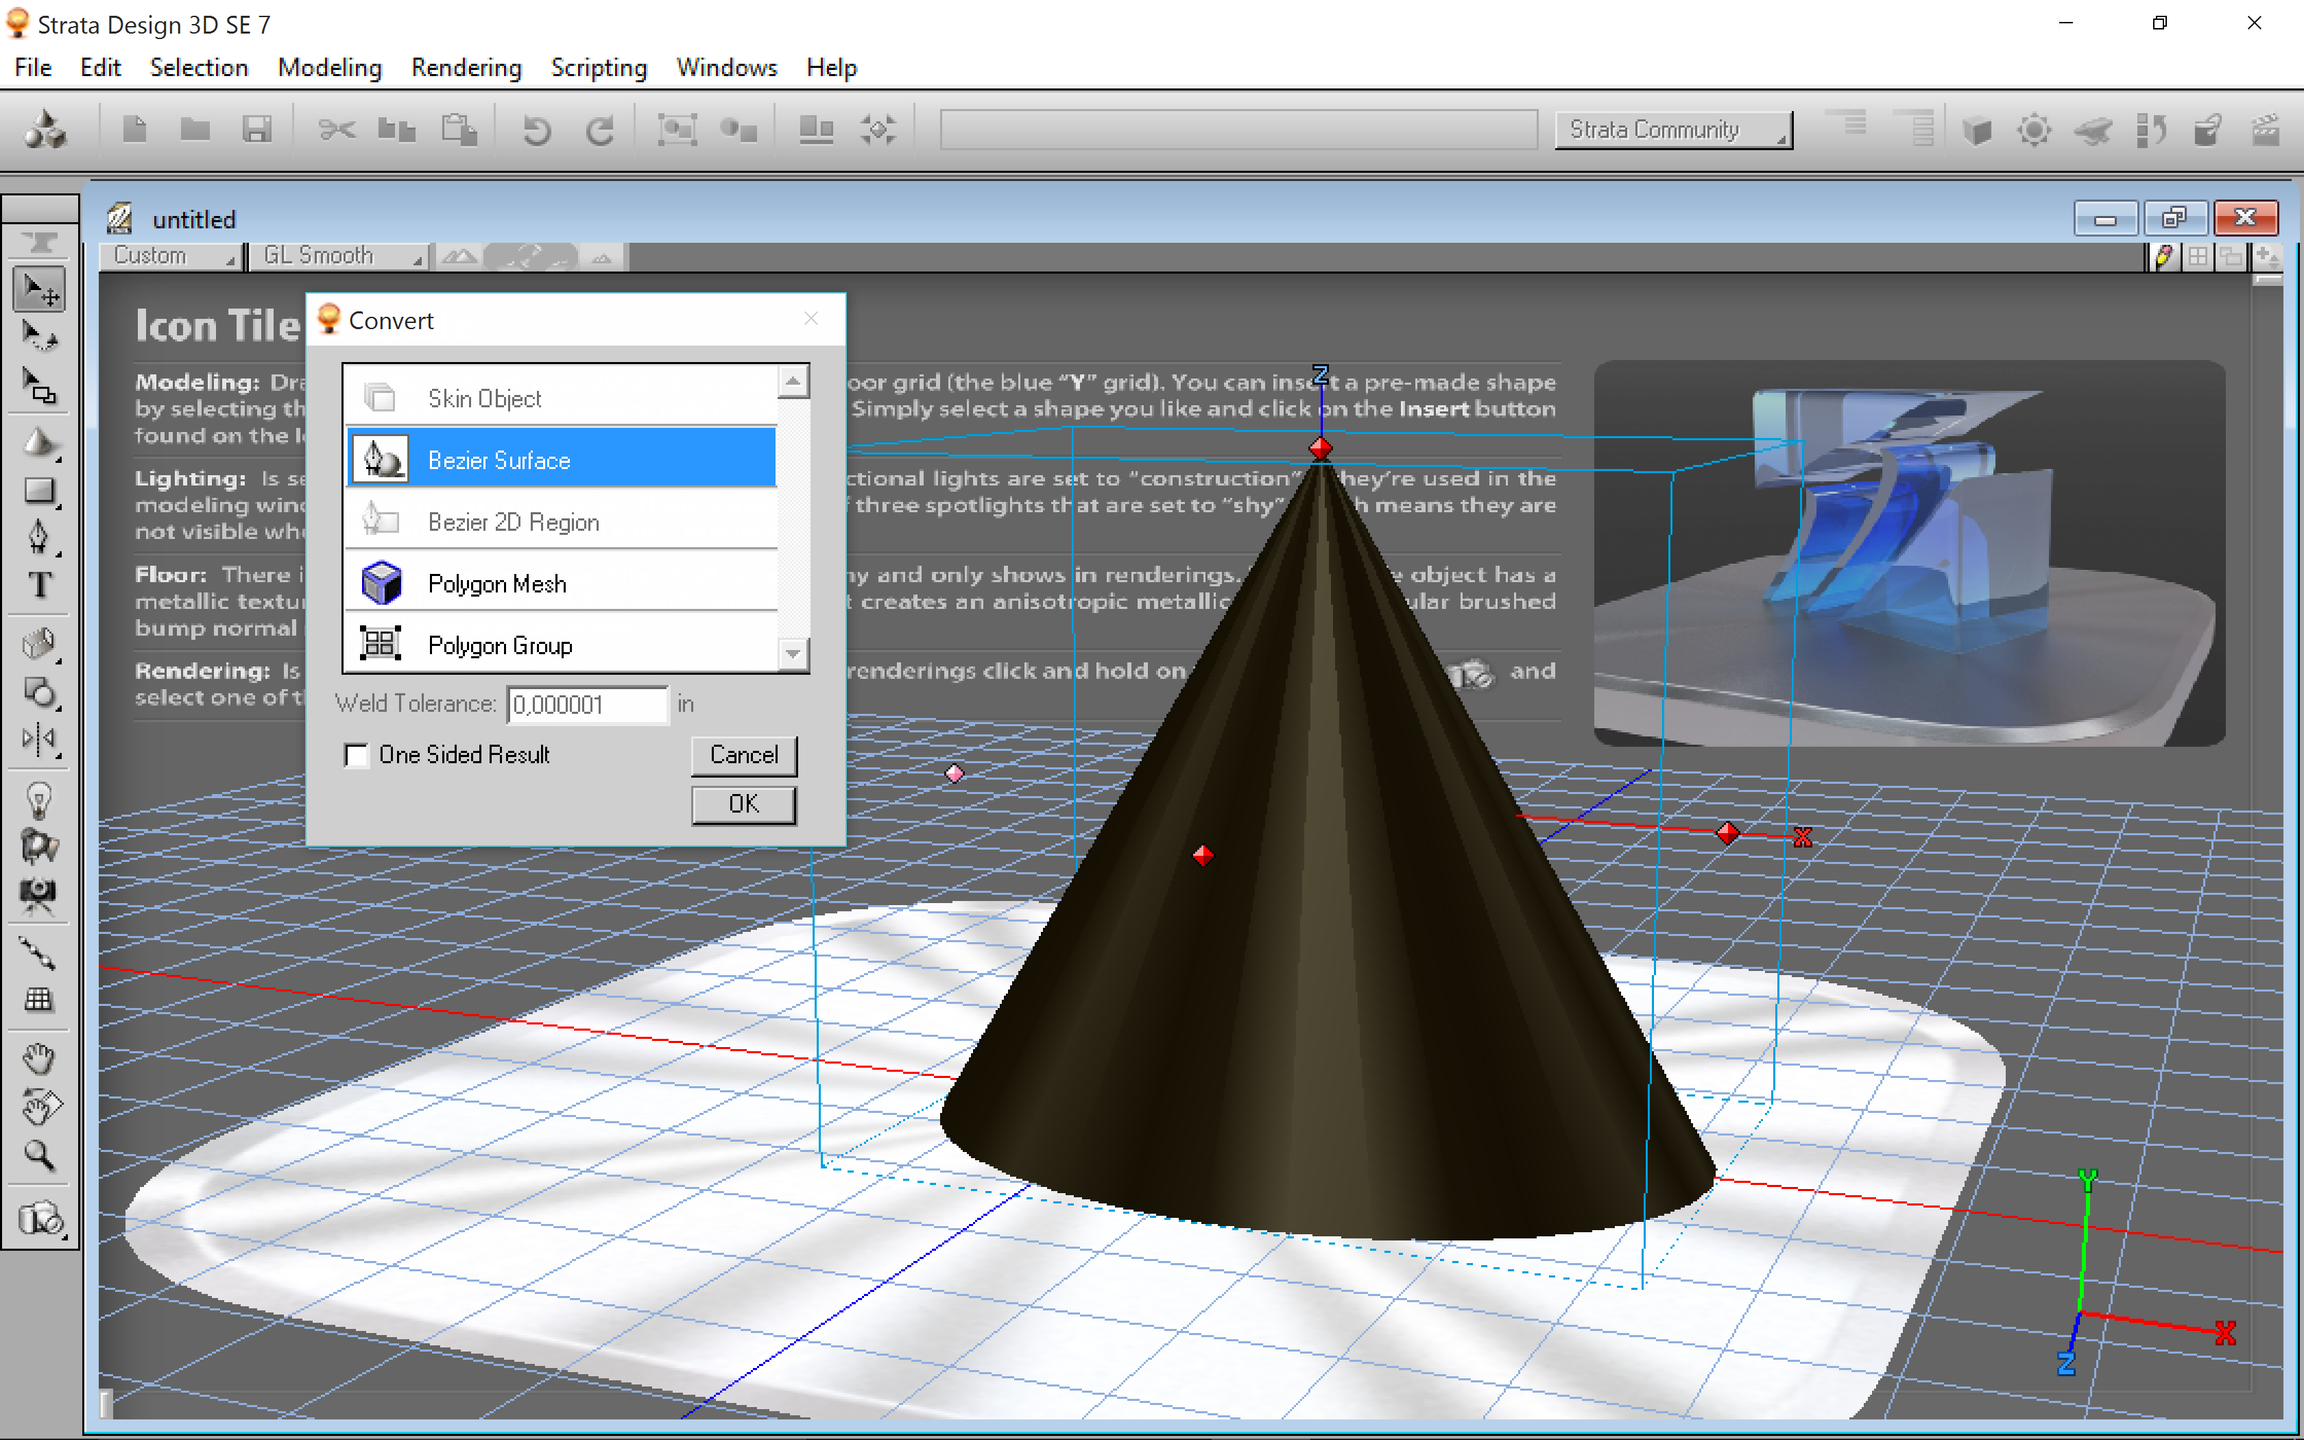Click the Cut scissors icon
The height and width of the screenshot is (1440, 2304).
pyautogui.click(x=337, y=130)
